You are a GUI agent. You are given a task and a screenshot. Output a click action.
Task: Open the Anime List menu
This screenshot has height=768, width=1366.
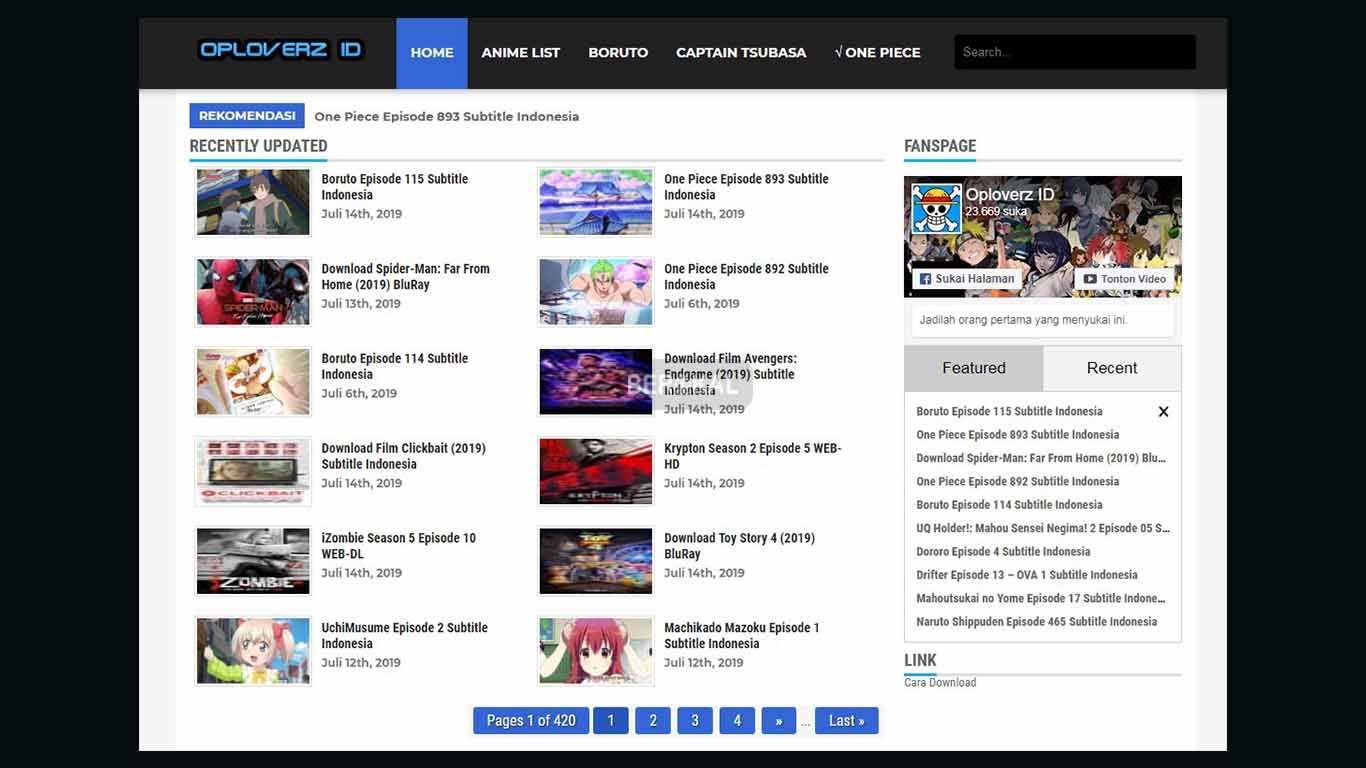point(521,53)
